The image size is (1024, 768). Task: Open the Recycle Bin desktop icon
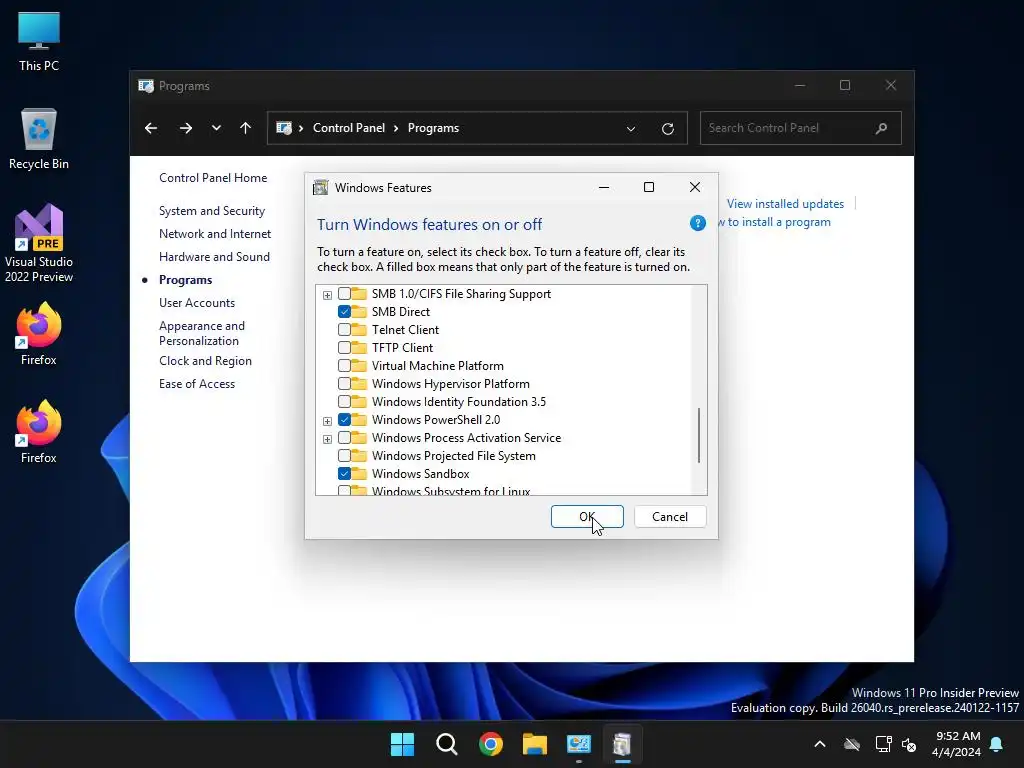(x=39, y=139)
